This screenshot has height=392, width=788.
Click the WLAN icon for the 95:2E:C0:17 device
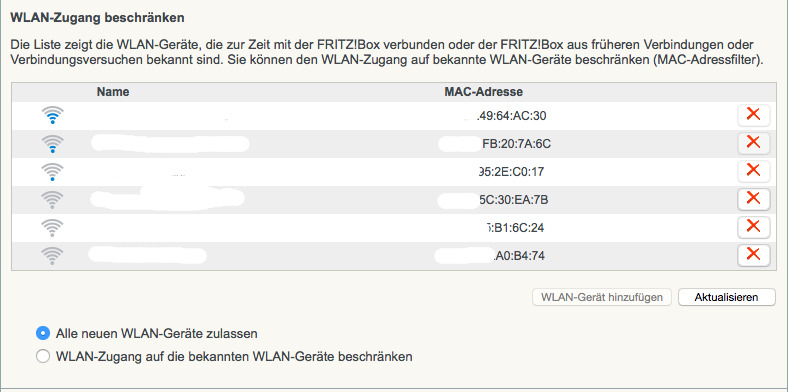coord(53,172)
